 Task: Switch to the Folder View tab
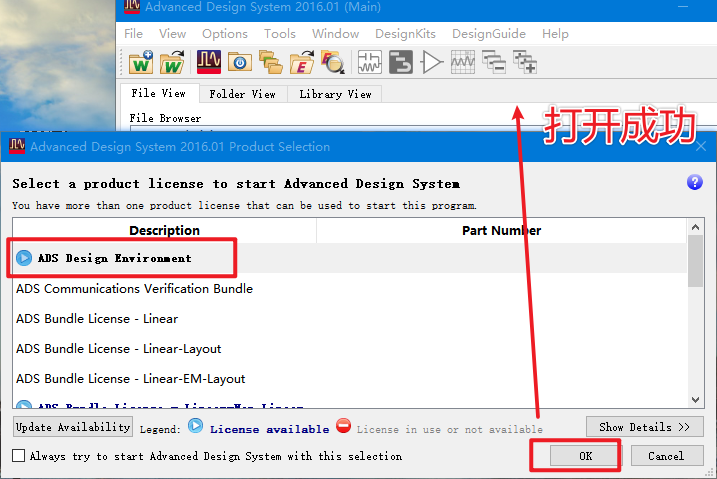pyautogui.click(x=243, y=94)
